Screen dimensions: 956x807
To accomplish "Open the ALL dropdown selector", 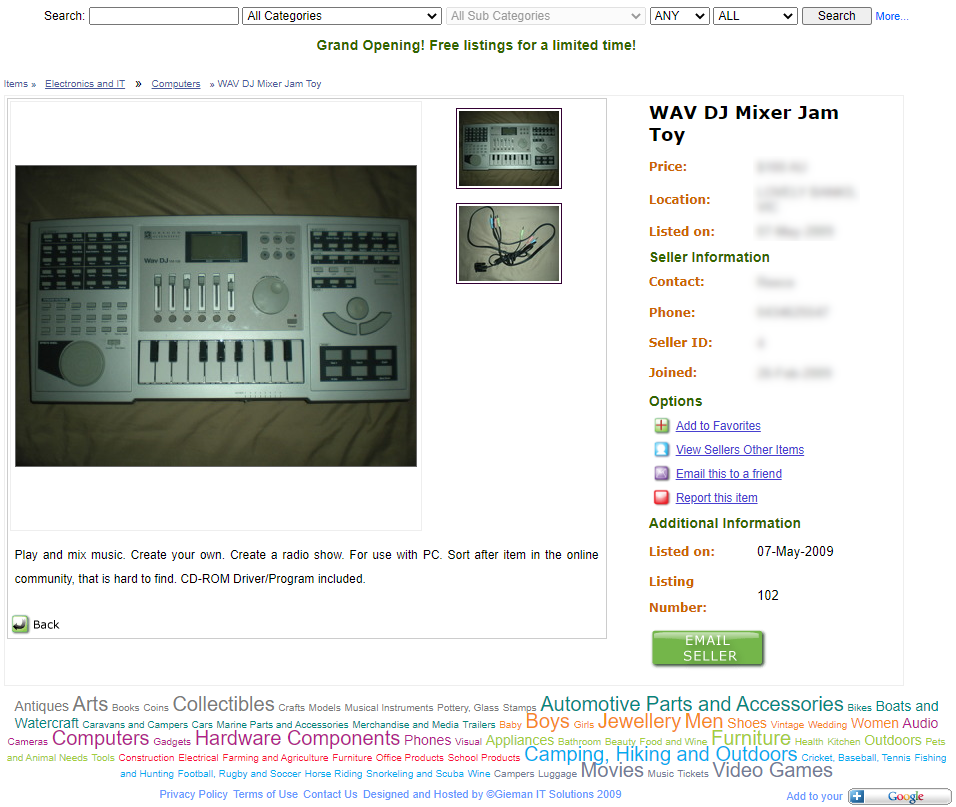I will pyautogui.click(x=755, y=16).
